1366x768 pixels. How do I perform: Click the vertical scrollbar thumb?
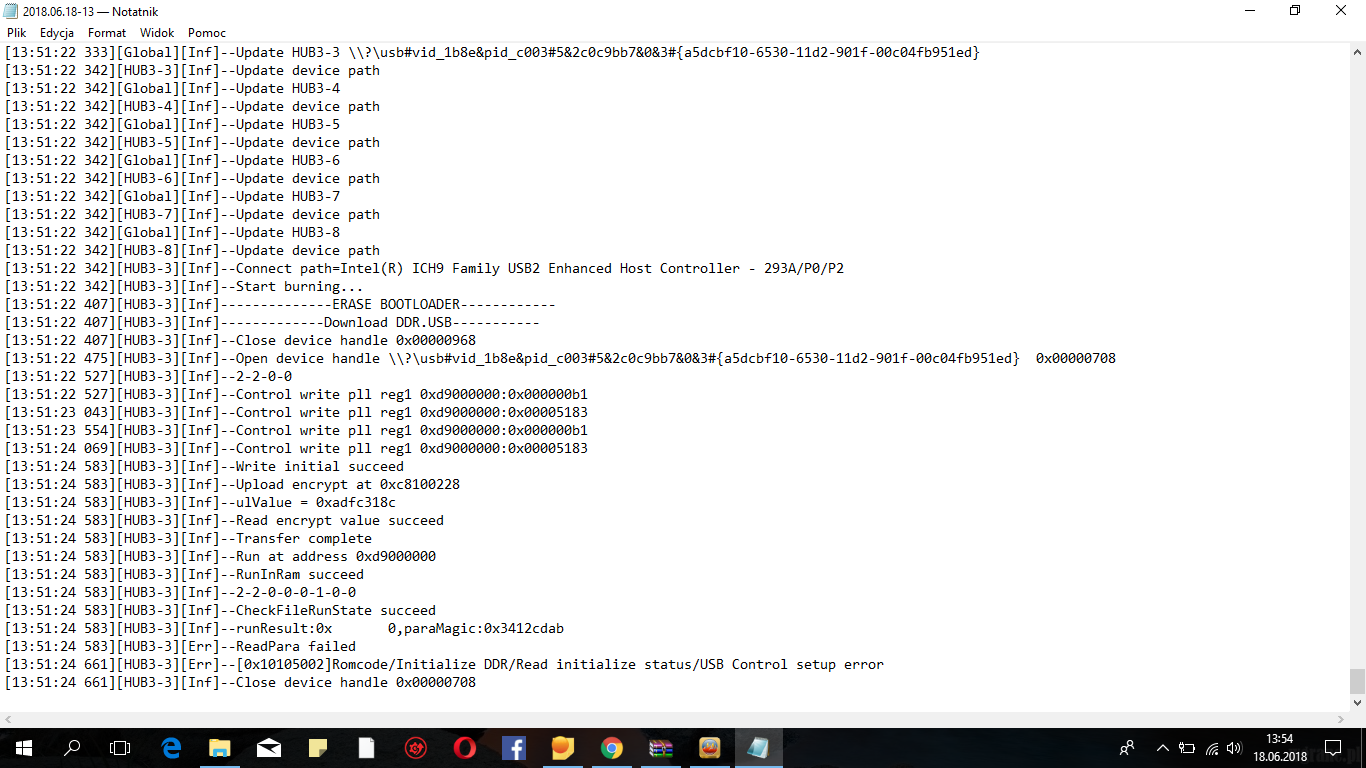(x=1357, y=681)
